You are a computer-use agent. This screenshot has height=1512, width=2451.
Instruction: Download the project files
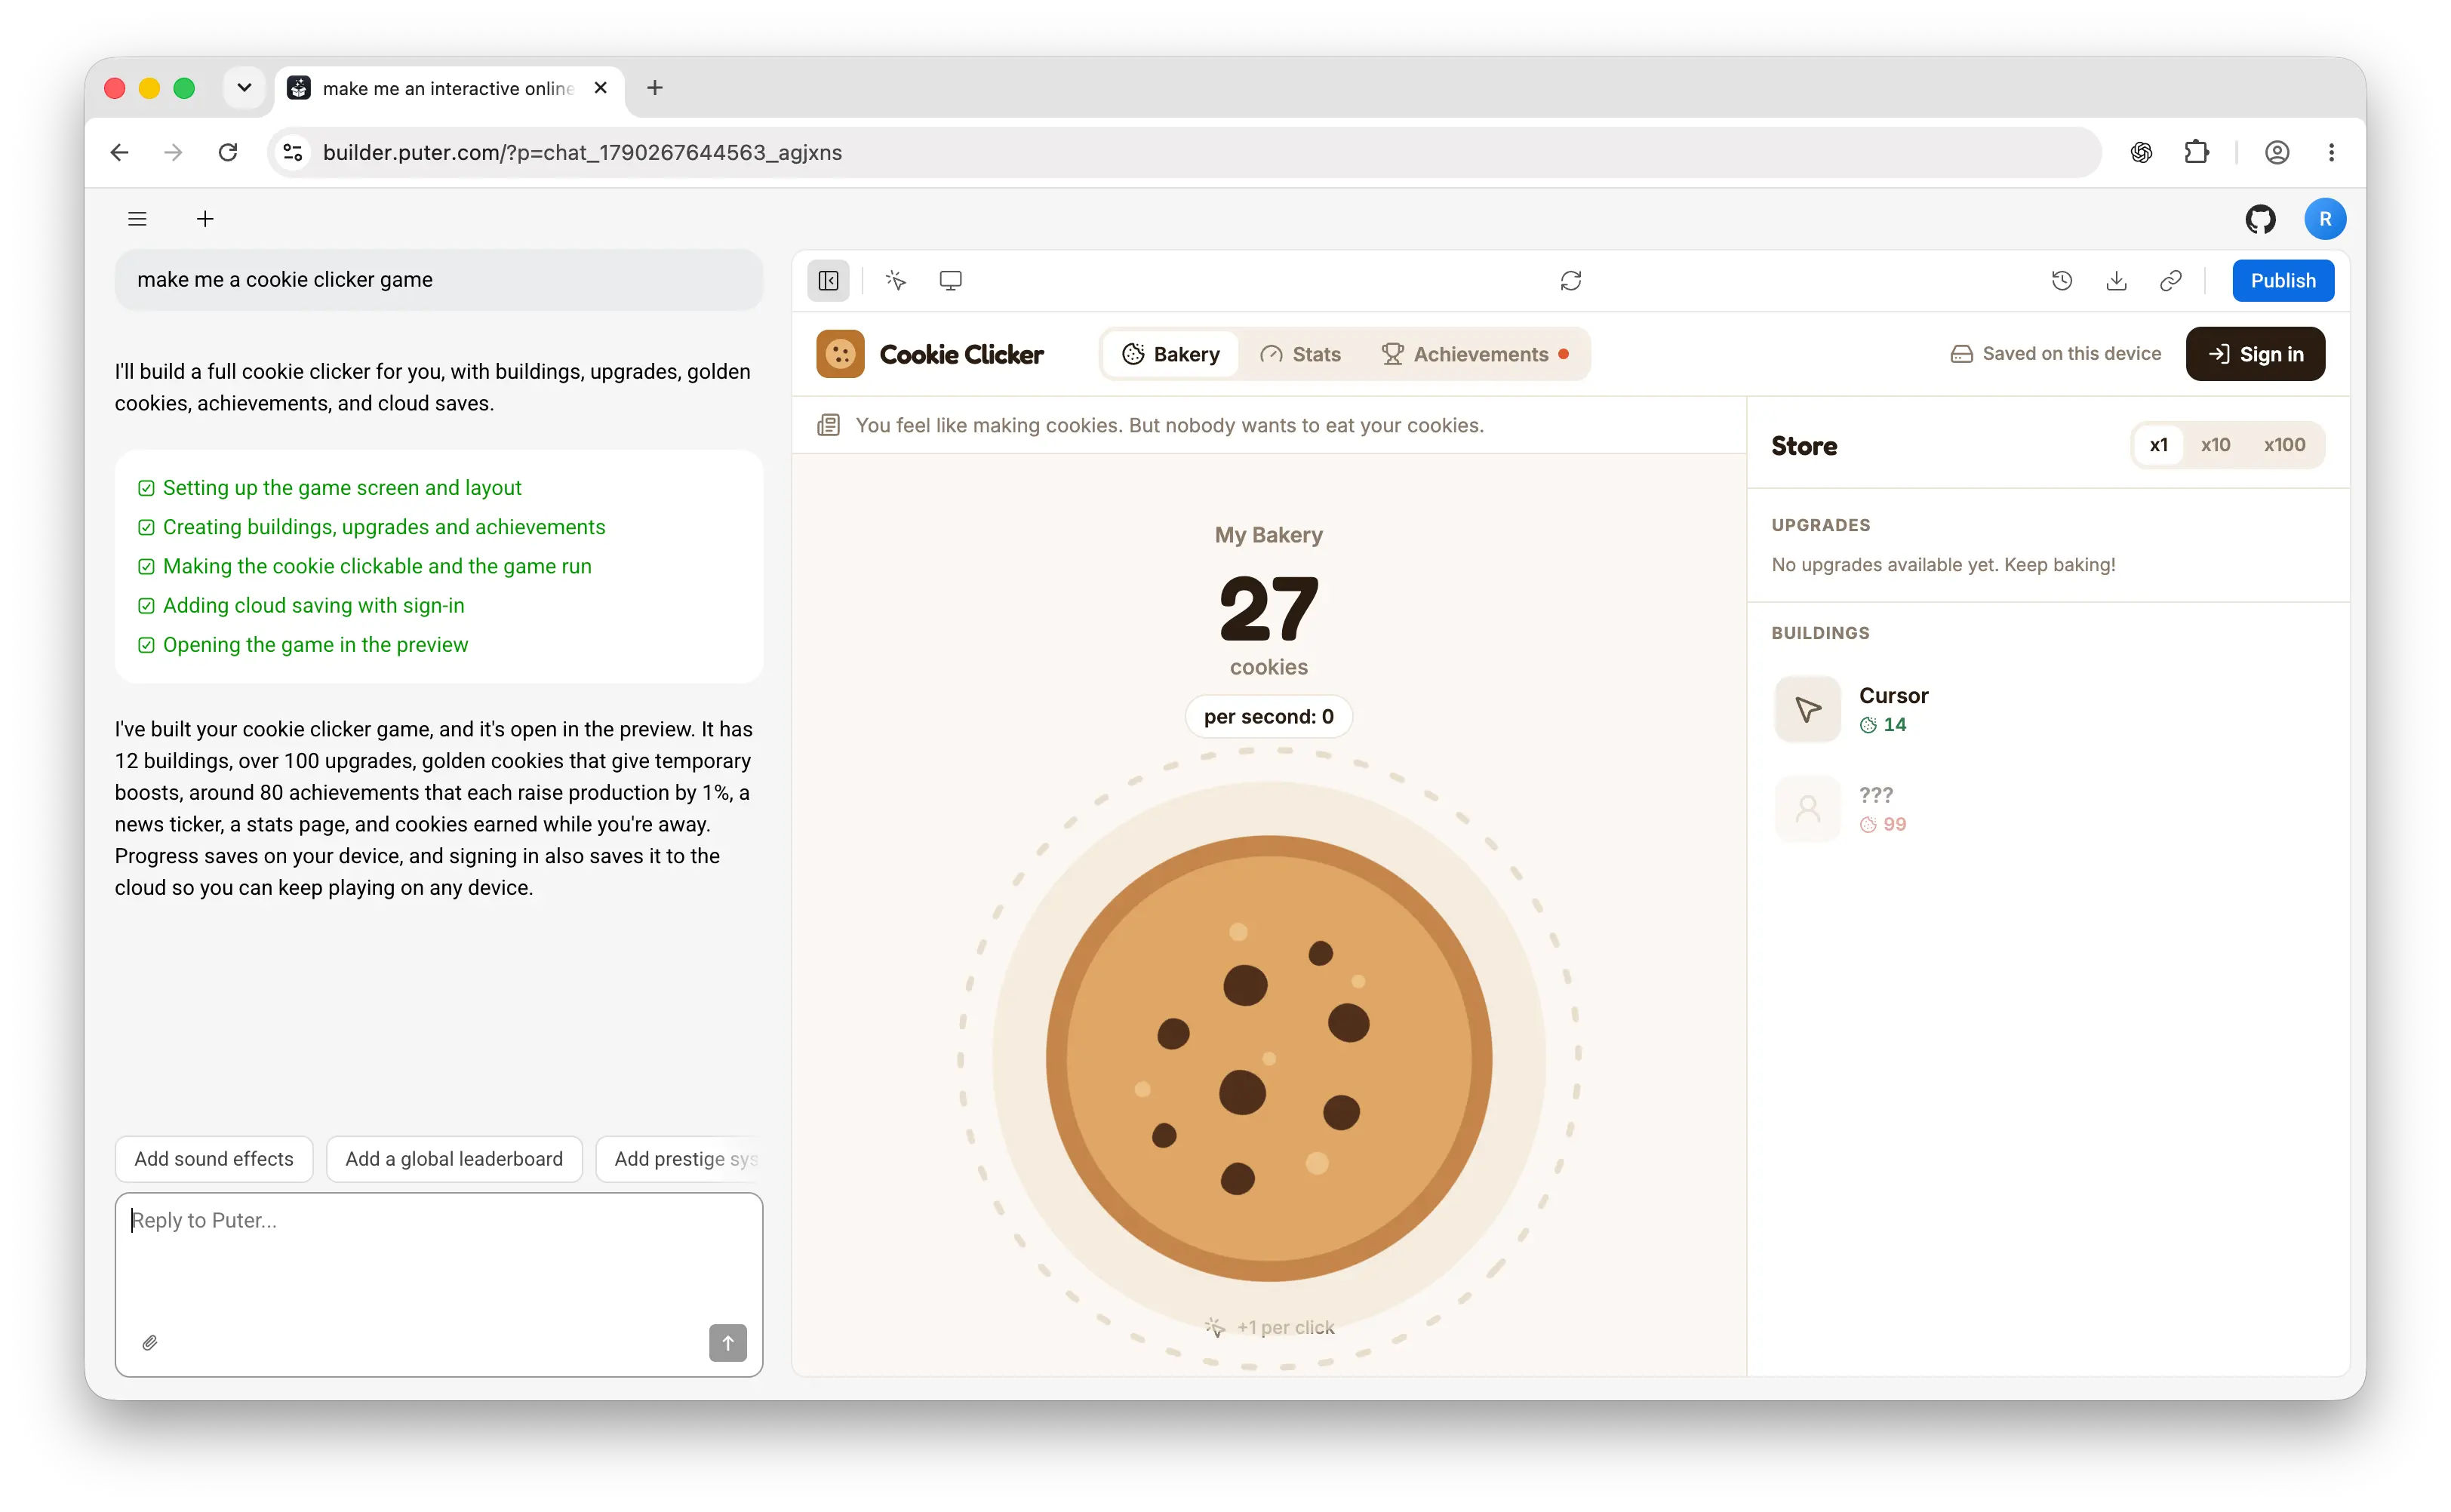point(2116,281)
